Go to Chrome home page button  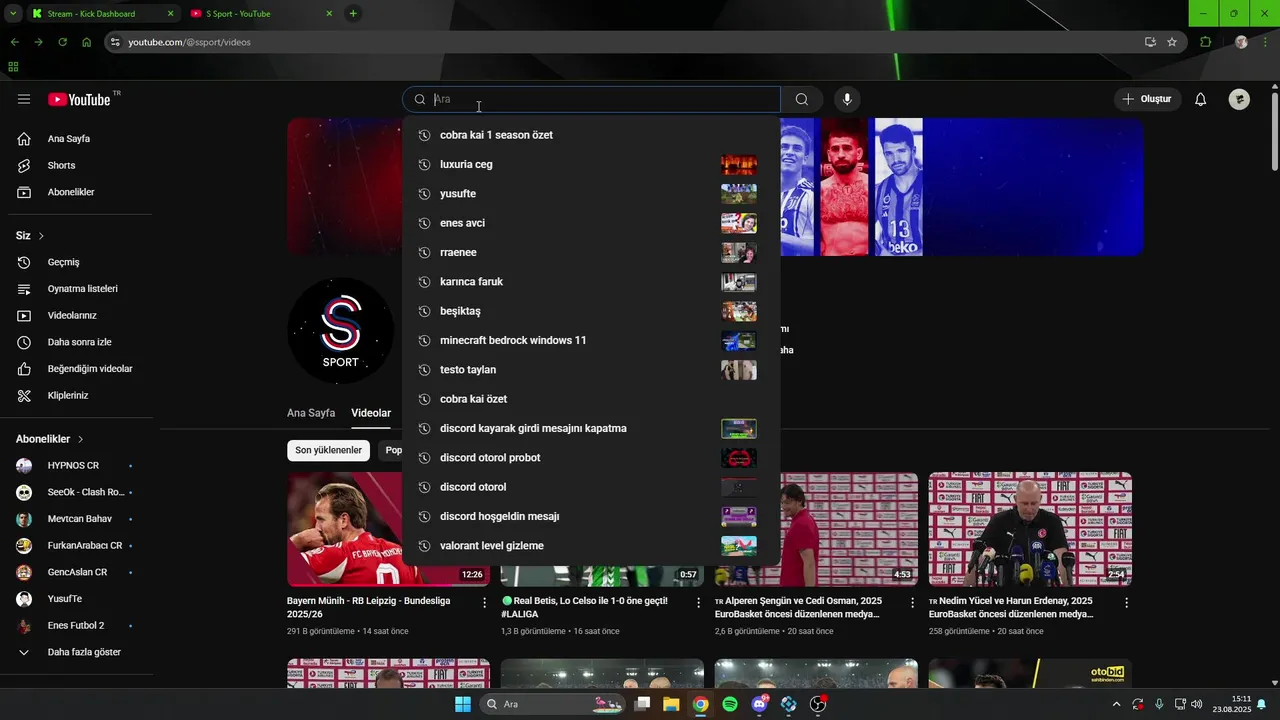pos(87,42)
